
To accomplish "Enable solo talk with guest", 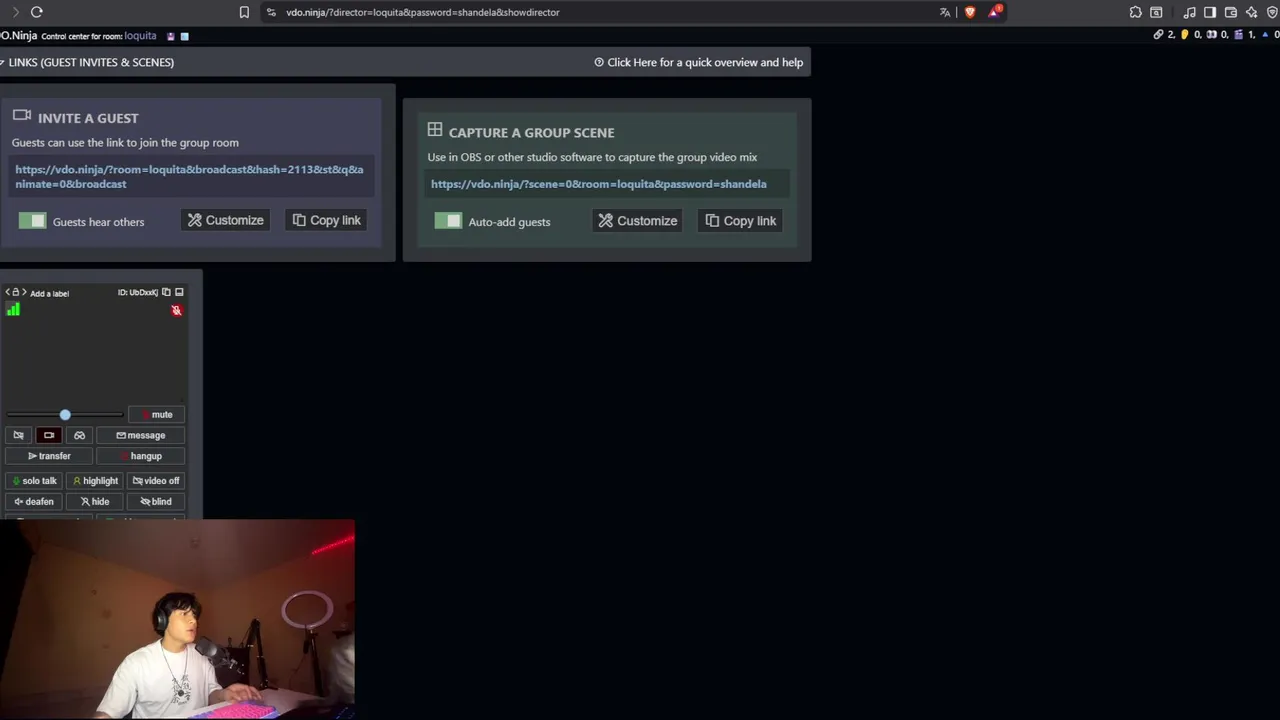I will 34,481.
